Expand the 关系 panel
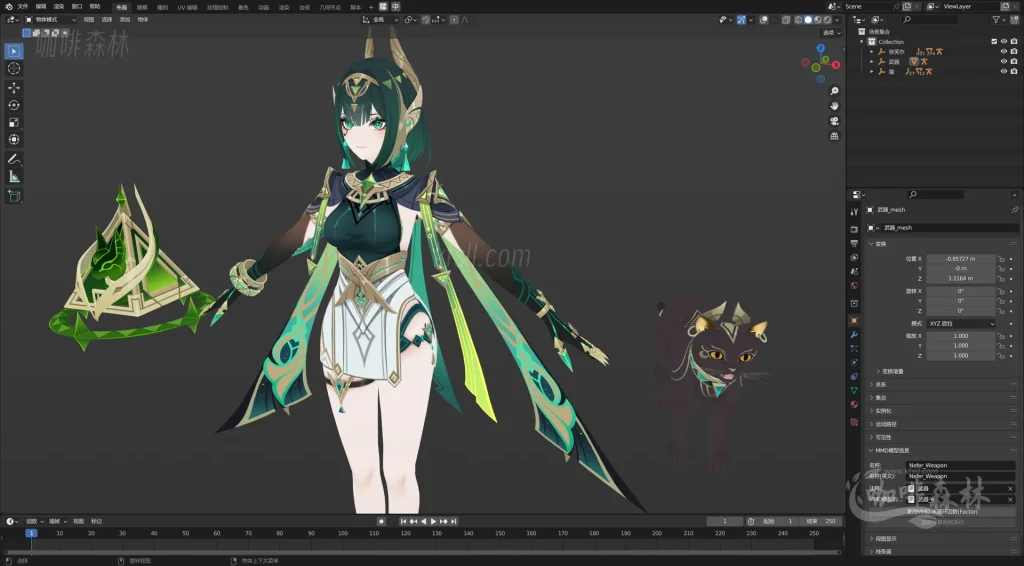The image size is (1024, 566). pyautogui.click(x=880, y=385)
